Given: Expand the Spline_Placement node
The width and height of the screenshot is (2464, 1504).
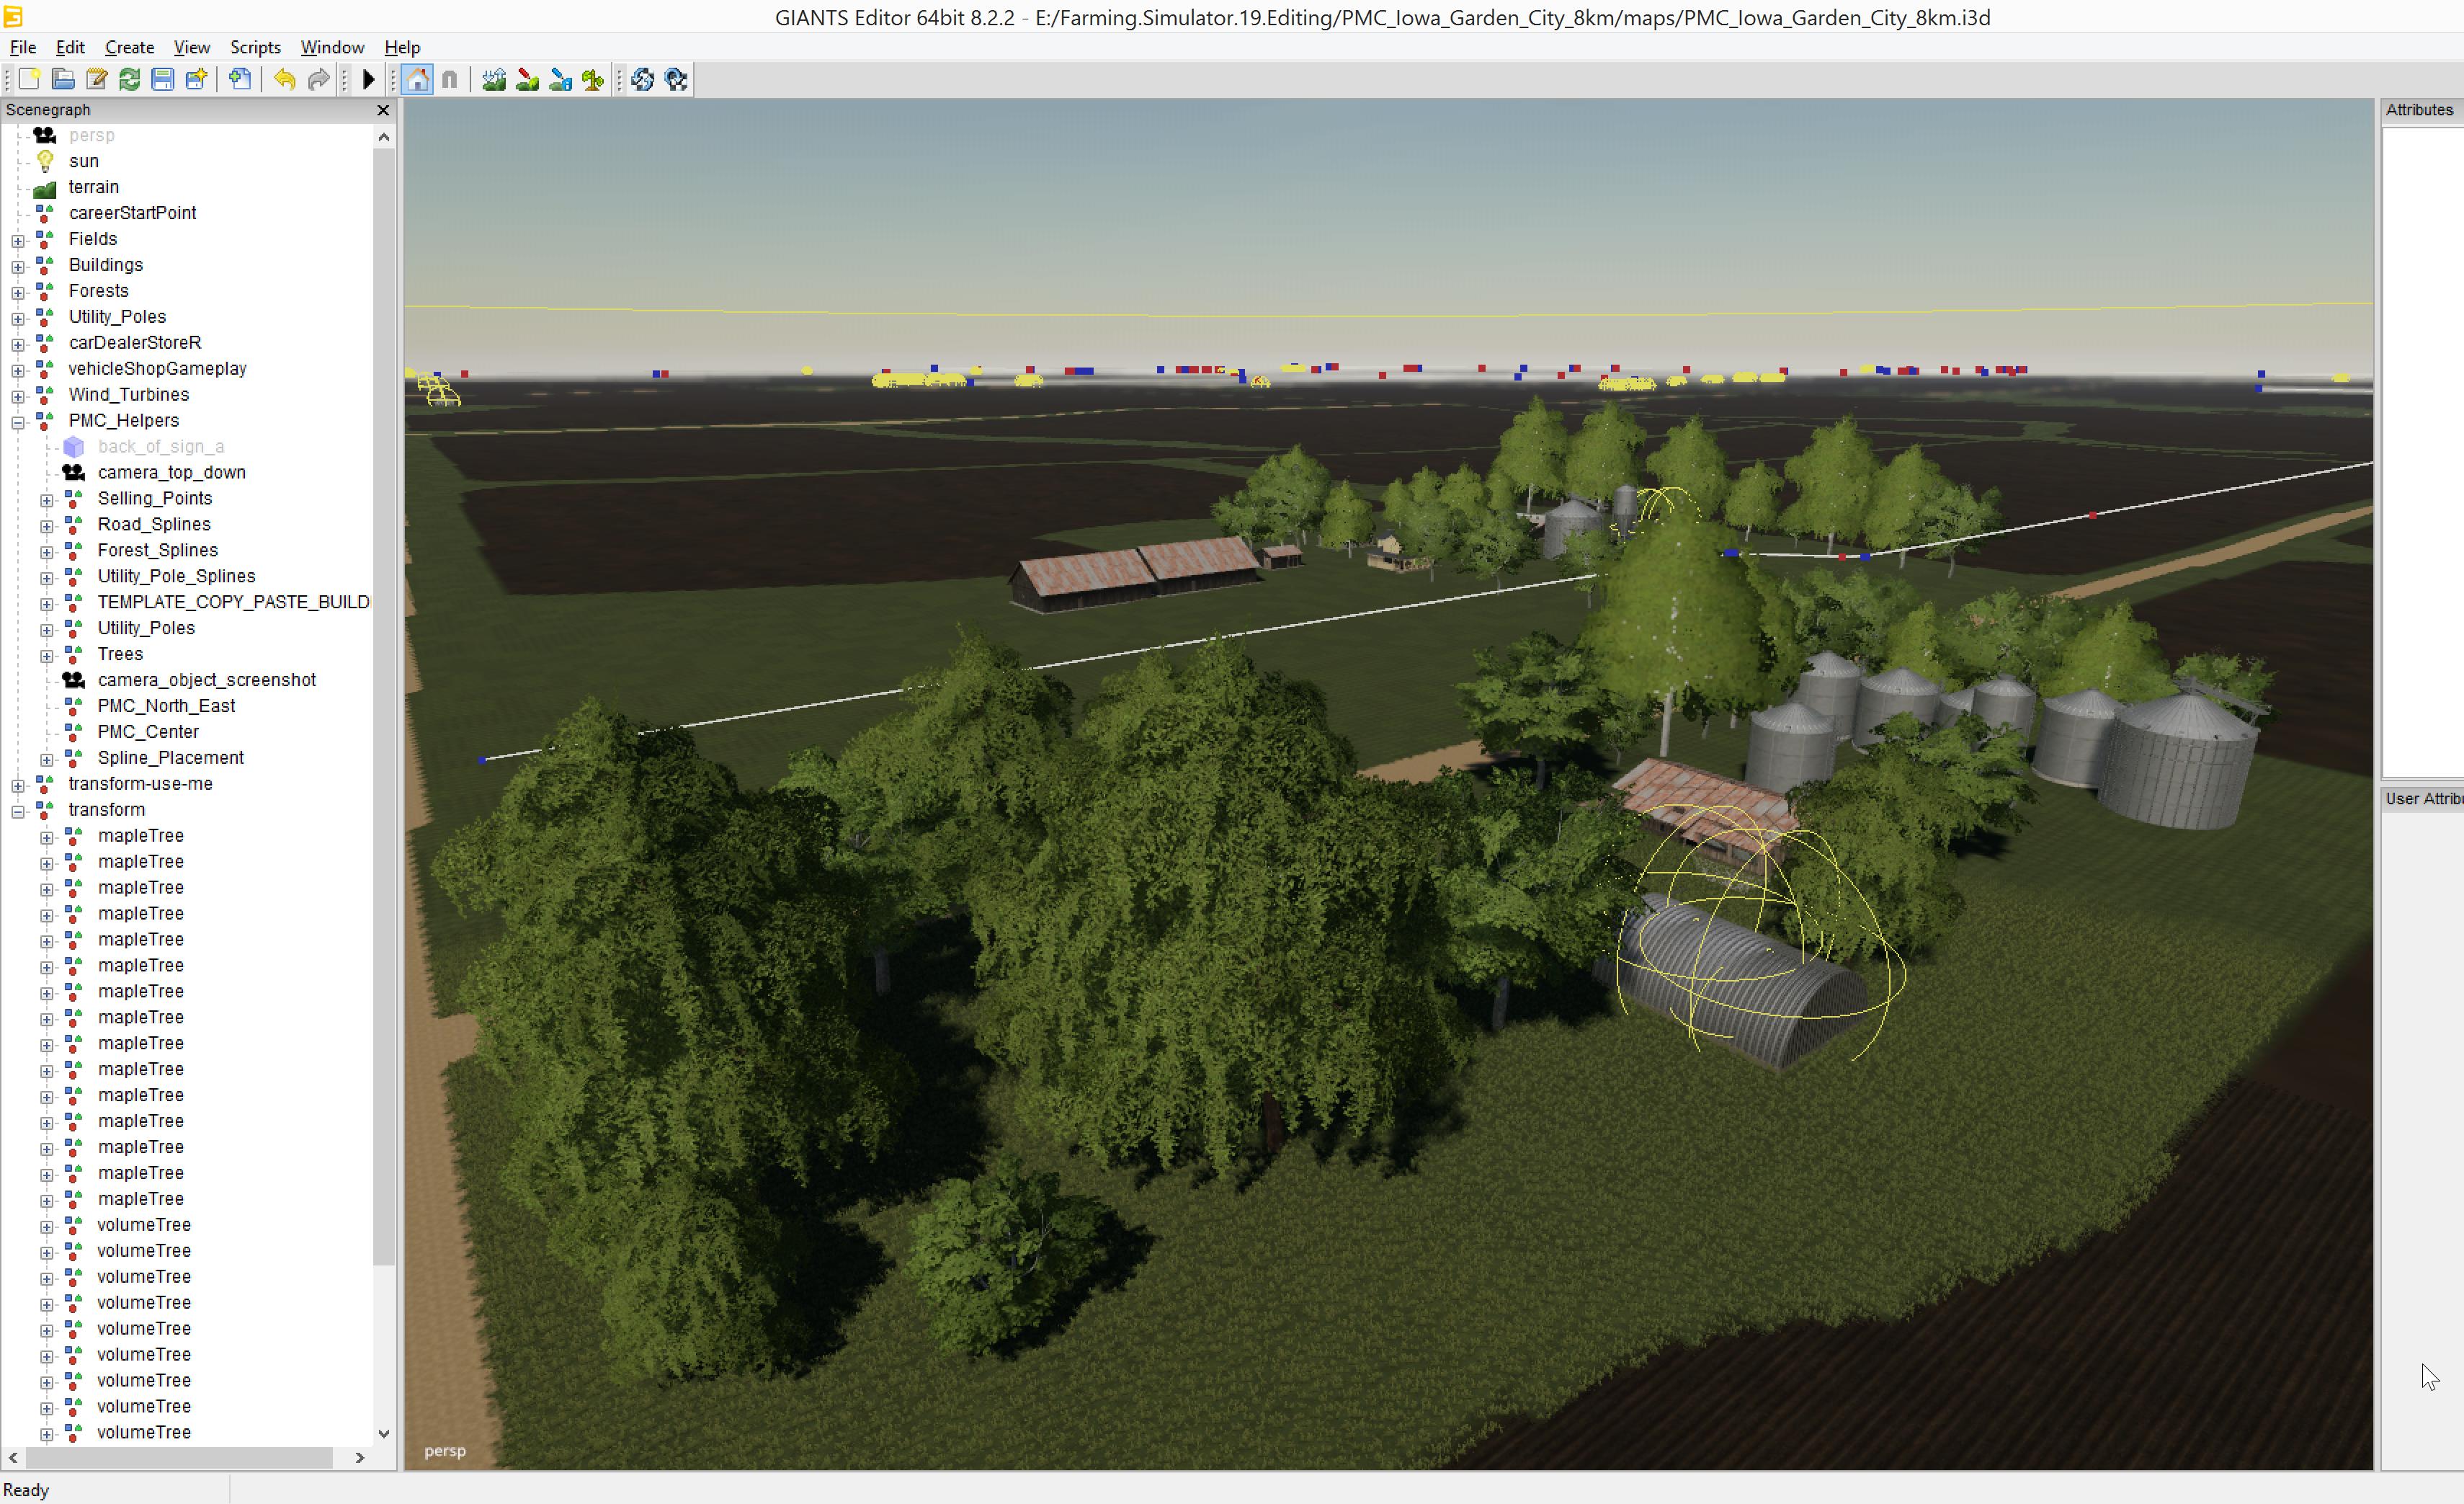Looking at the screenshot, I should [x=47, y=760].
